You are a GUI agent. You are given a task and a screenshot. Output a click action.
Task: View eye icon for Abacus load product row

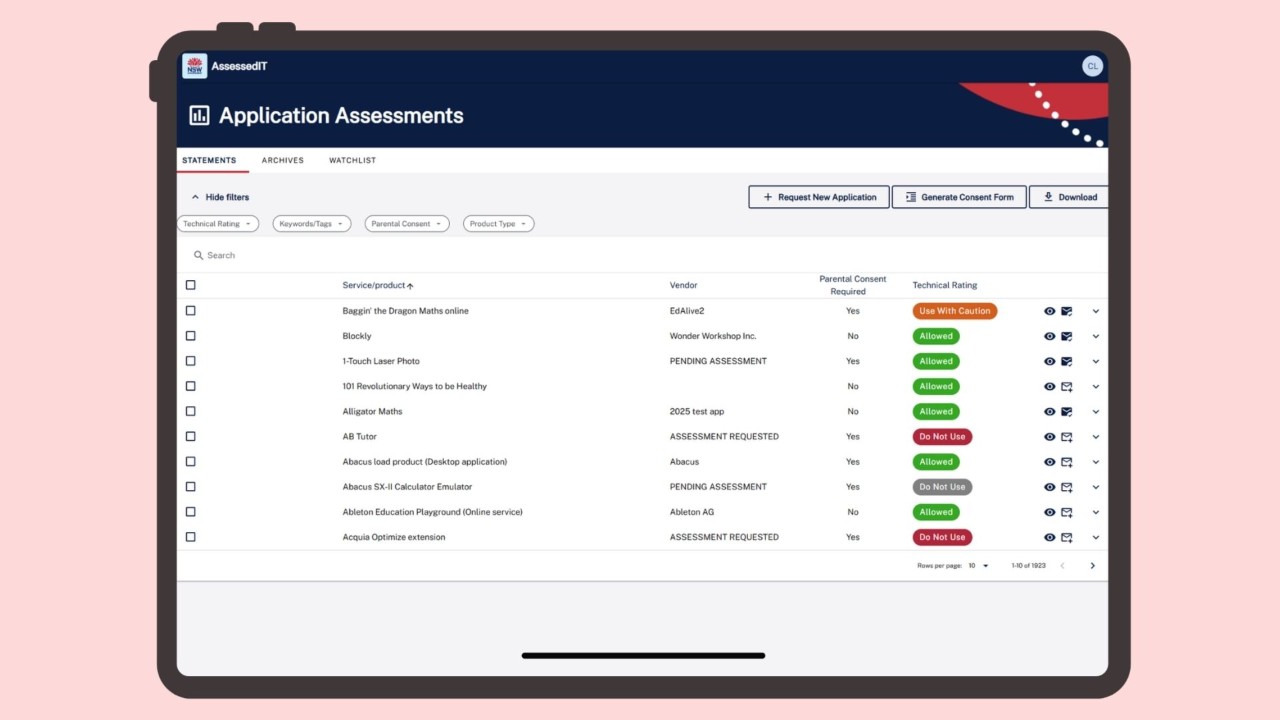1049,462
